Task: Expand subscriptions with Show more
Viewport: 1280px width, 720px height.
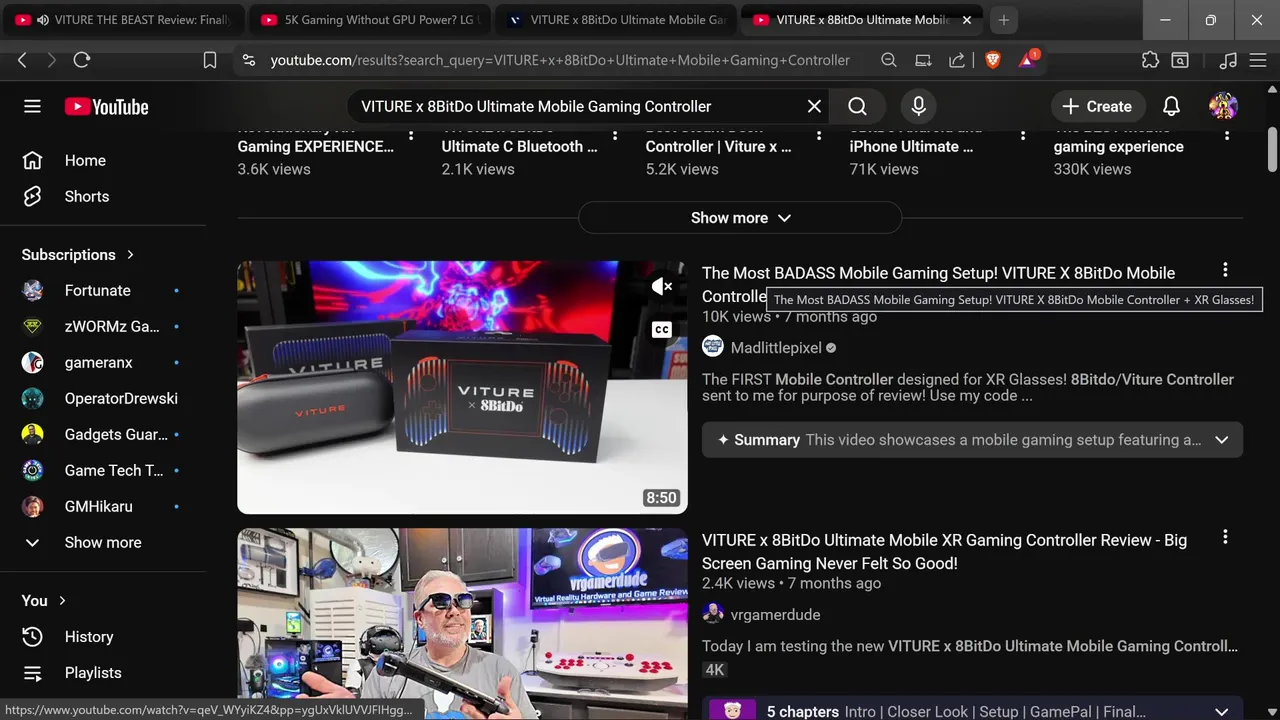Action: point(103,542)
